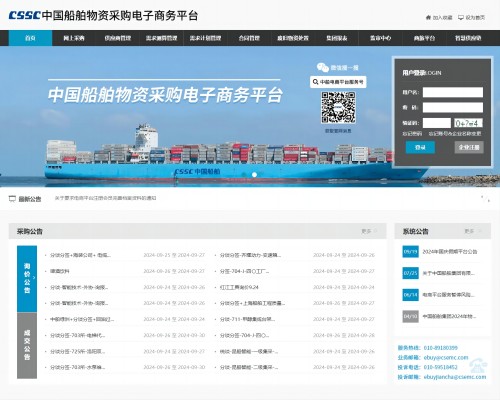Click the WeChat icon above the QR code
Image resolution: width=500 pixels, height=400 pixels.
point(323,67)
